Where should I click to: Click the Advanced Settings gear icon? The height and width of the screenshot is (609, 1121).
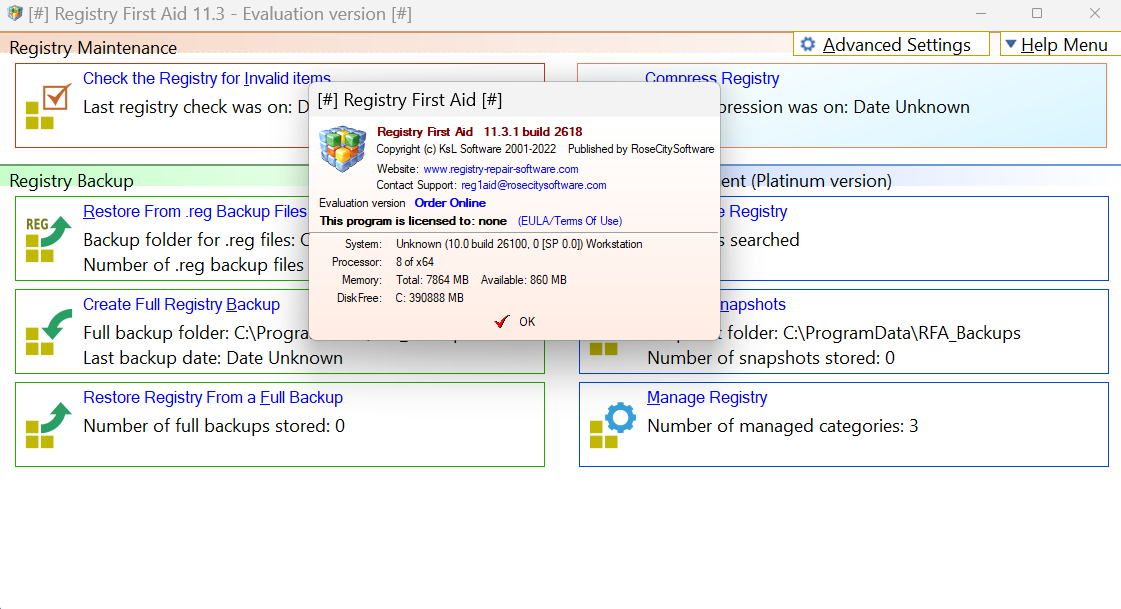tap(808, 45)
